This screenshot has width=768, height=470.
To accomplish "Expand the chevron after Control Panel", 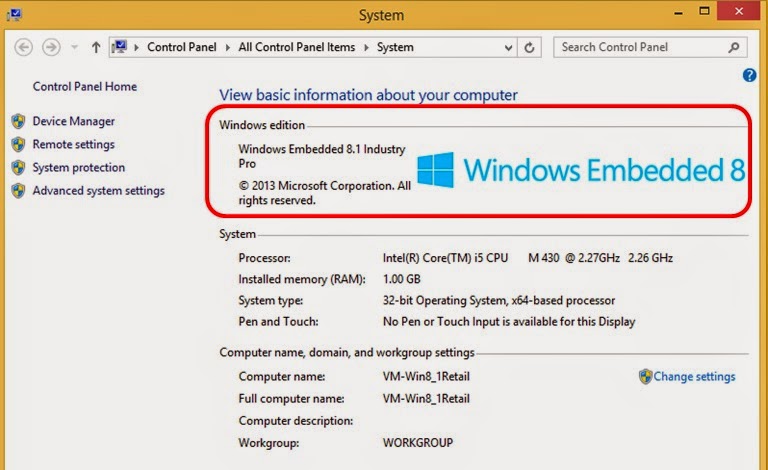I will click(x=228, y=47).
